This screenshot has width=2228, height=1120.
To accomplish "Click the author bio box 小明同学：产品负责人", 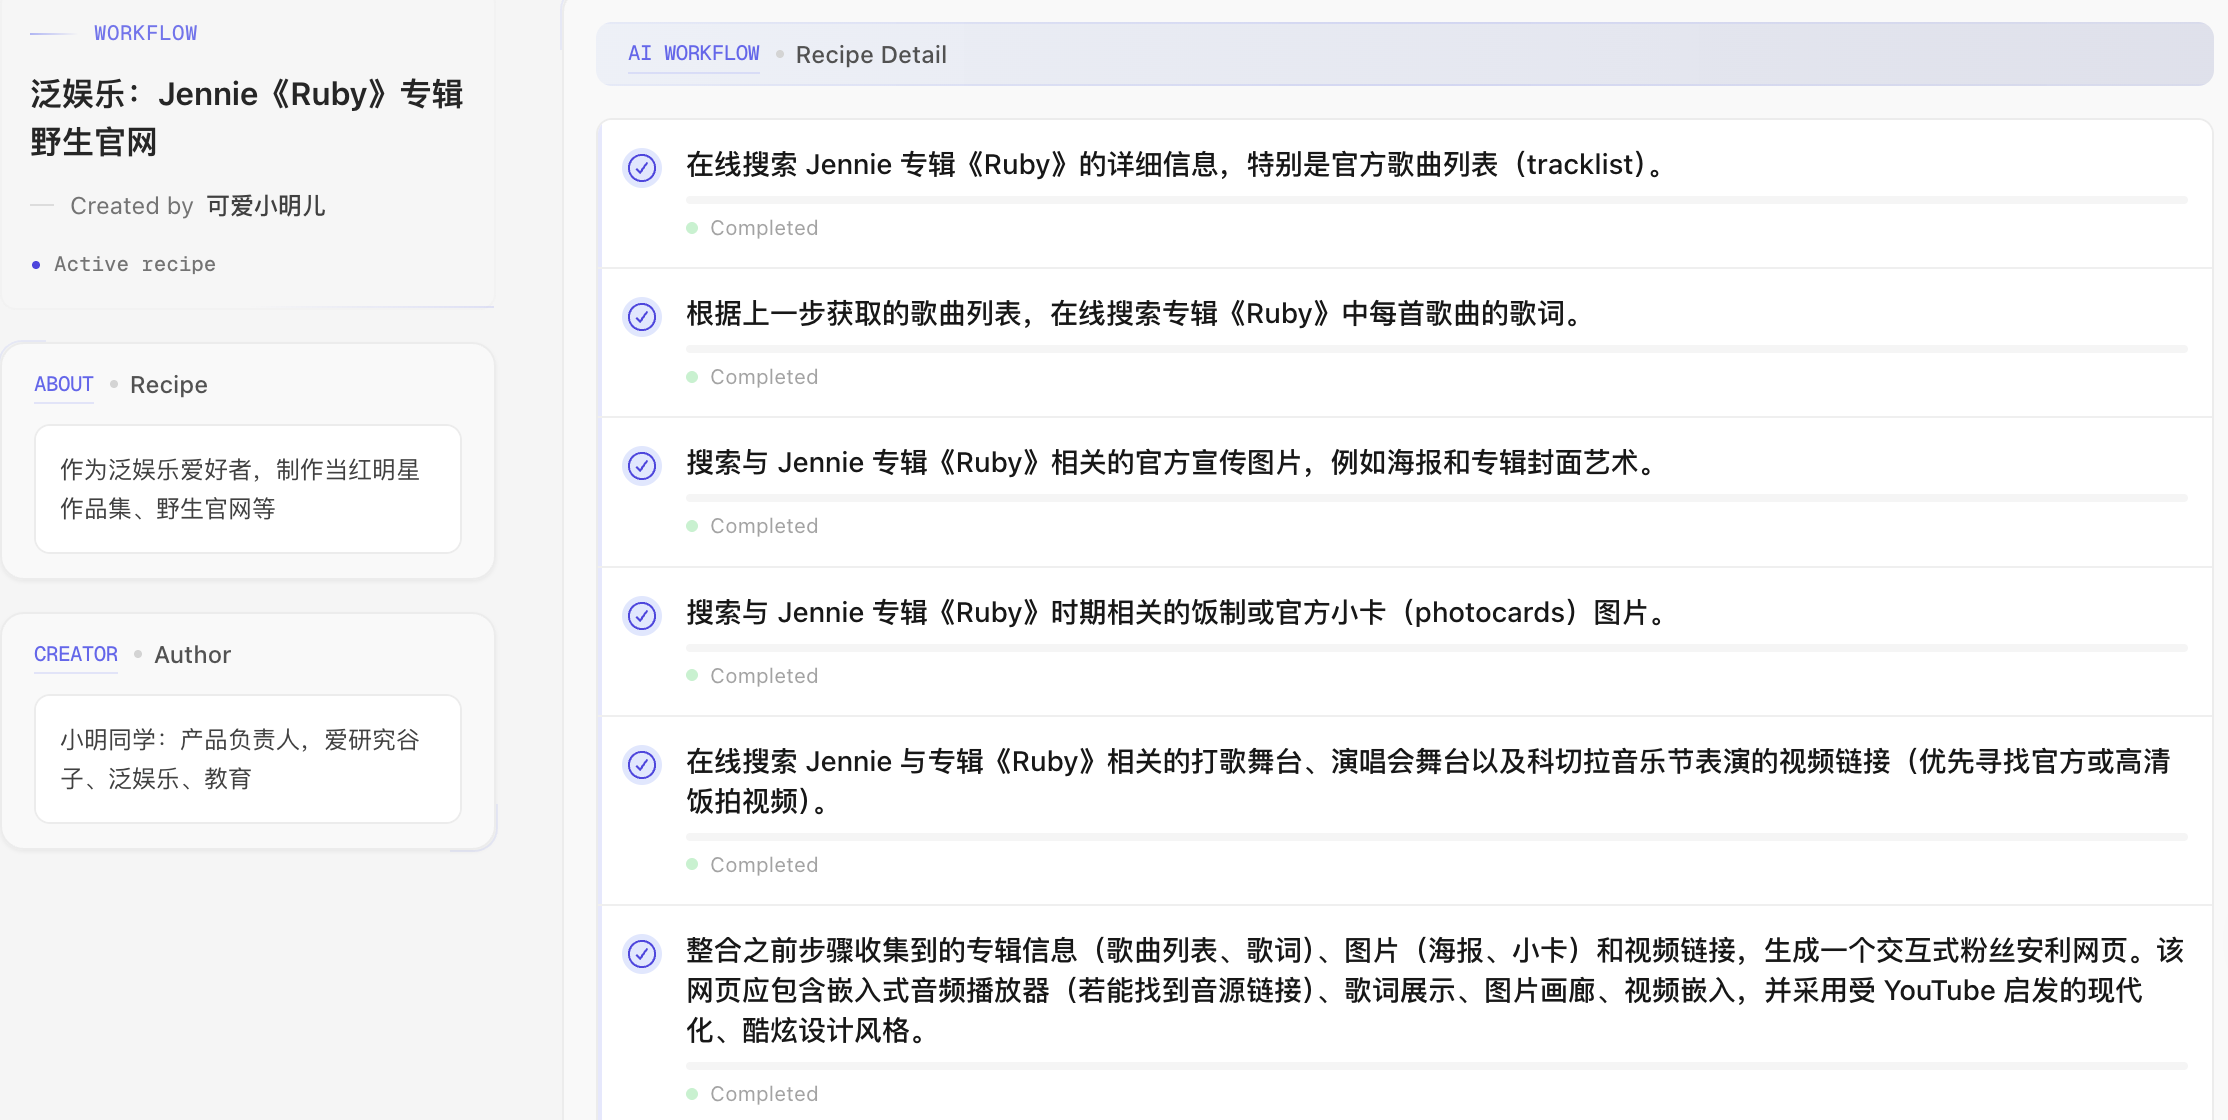I will (x=248, y=759).
